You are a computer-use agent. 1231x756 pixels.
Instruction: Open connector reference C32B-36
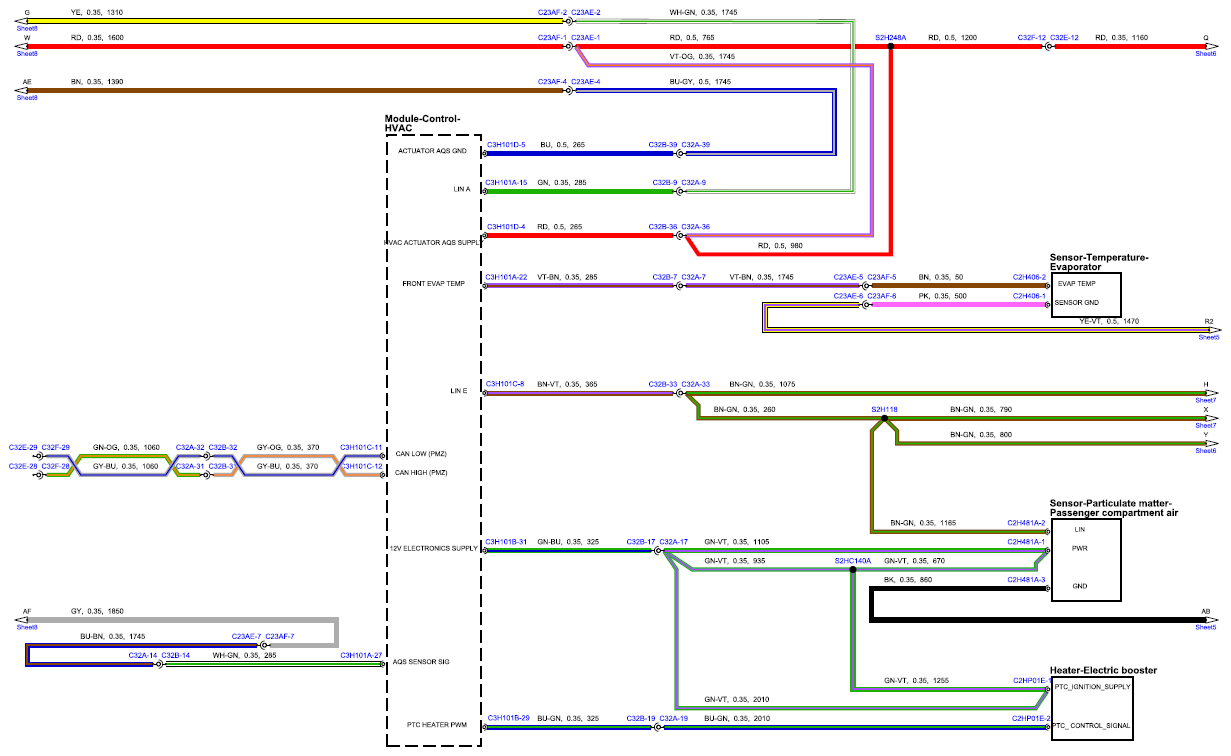[663, 226]
